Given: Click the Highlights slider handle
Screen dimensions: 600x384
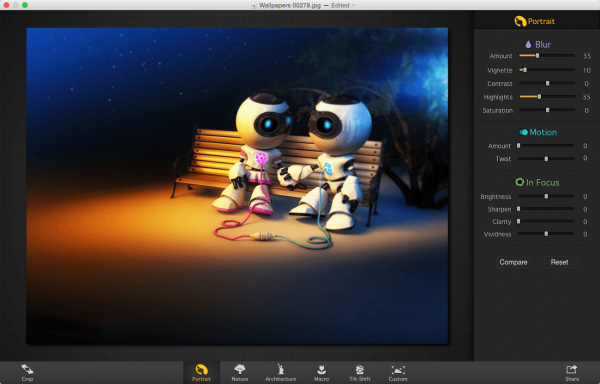Looking at the screenshot, I should click(539, 97).
